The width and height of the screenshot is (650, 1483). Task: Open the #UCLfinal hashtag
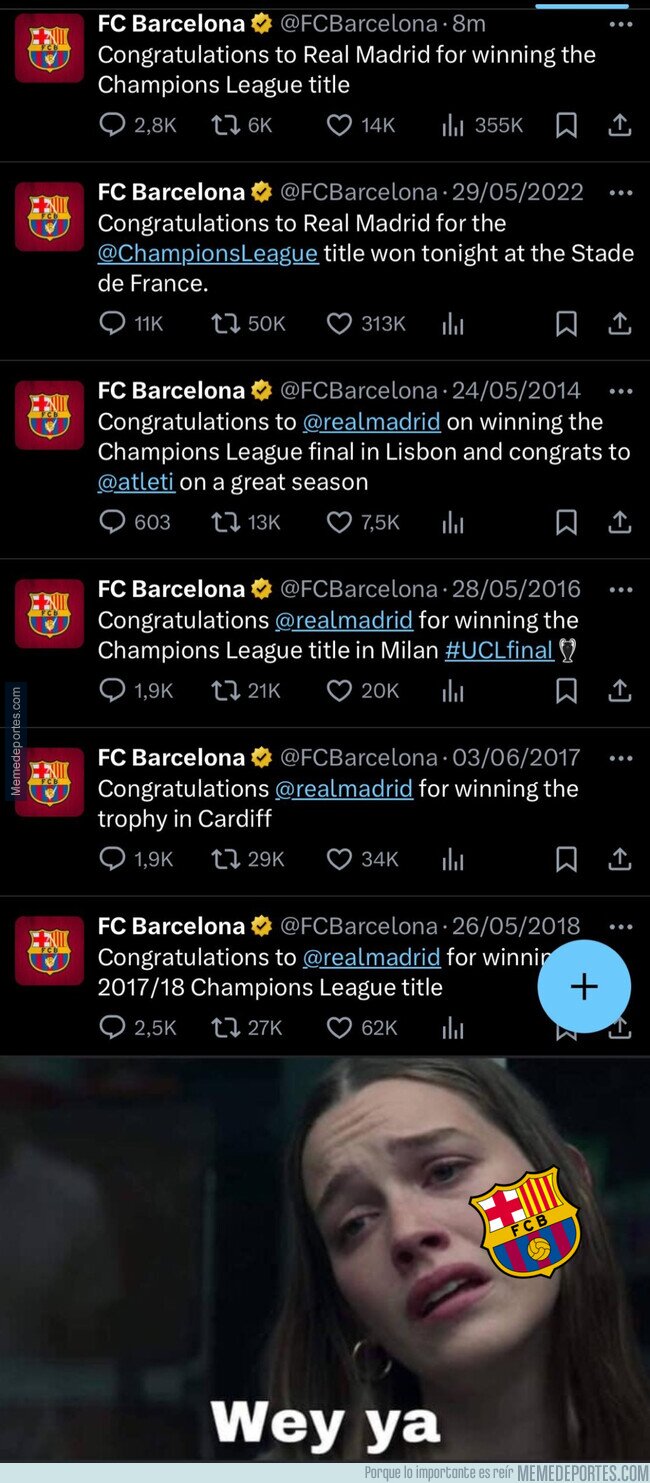click(499, 650)
